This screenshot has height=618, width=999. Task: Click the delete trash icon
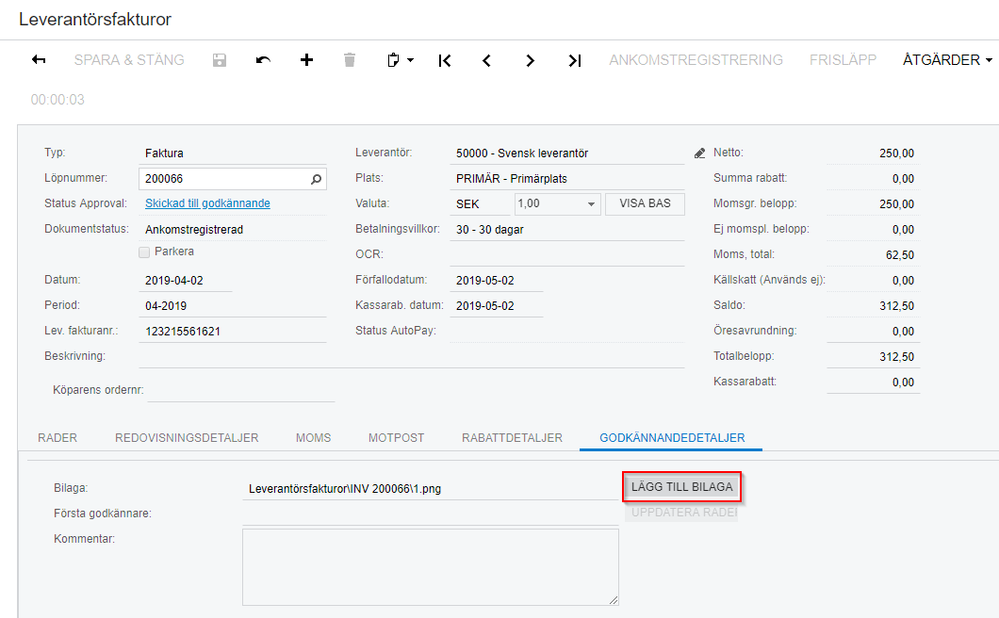pos(349,60)
